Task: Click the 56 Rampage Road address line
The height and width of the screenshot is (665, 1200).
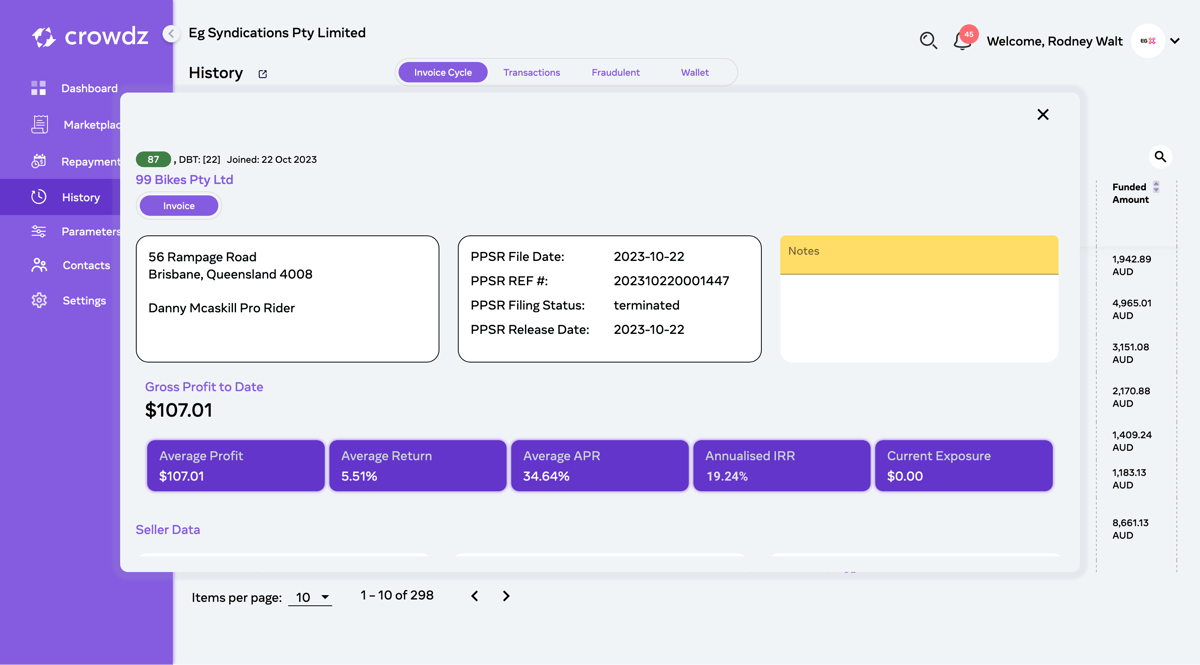Action: (x=203, y=257)
